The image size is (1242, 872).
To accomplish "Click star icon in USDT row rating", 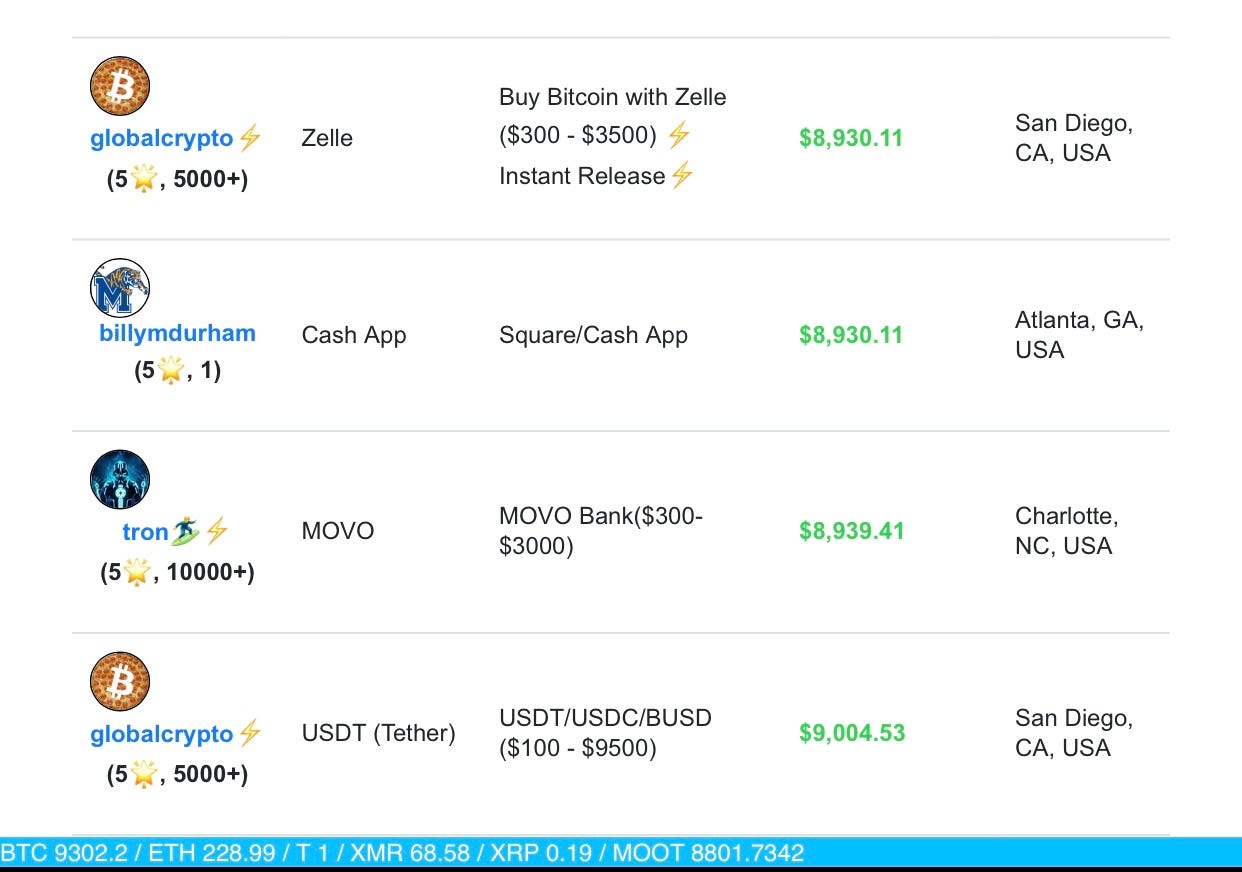I will pos(144,775).
